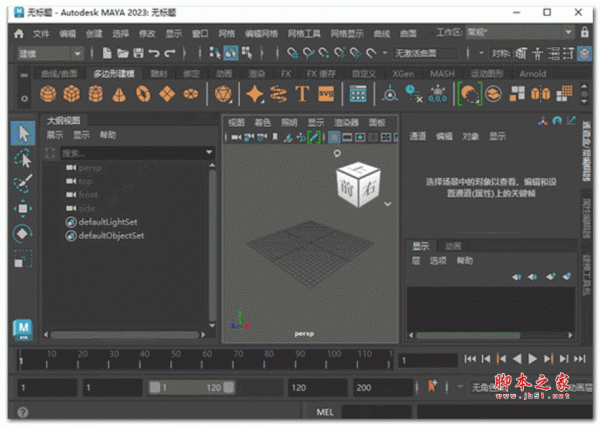This screenshot has width=600, height=426.
Task: Create a polygon cube from the shelf
Action: click(x=71, y=94)
